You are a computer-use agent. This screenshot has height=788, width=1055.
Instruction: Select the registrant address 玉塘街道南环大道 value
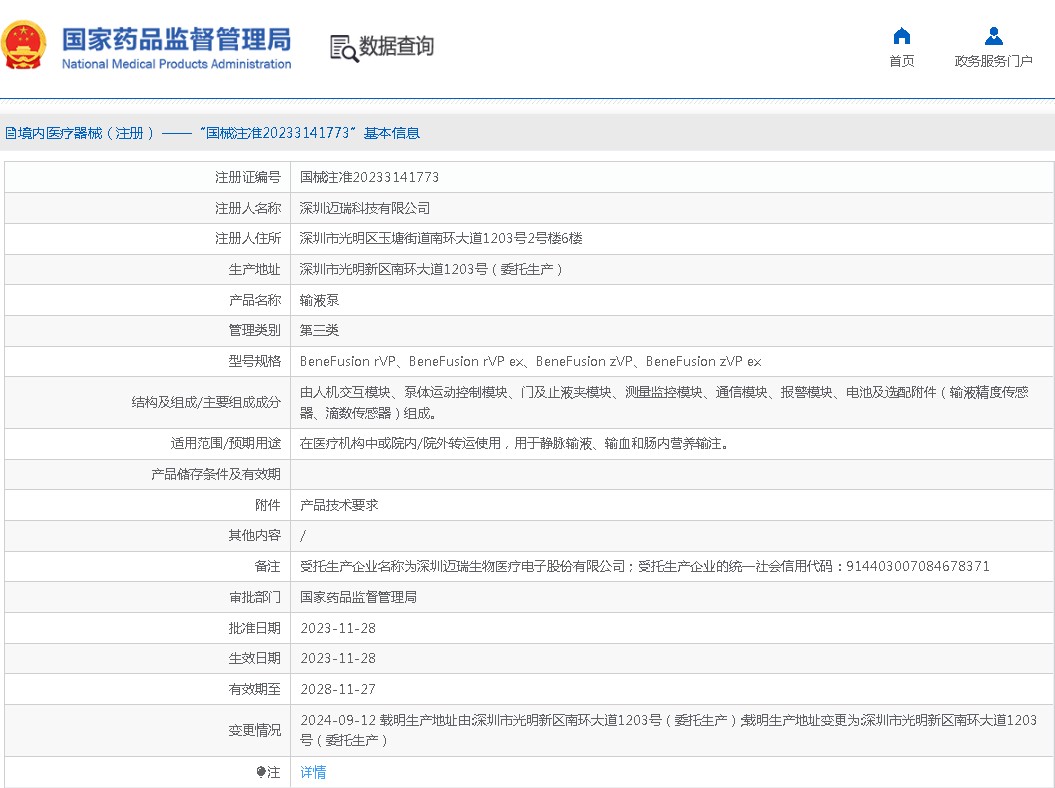click(x=441, y=238)
